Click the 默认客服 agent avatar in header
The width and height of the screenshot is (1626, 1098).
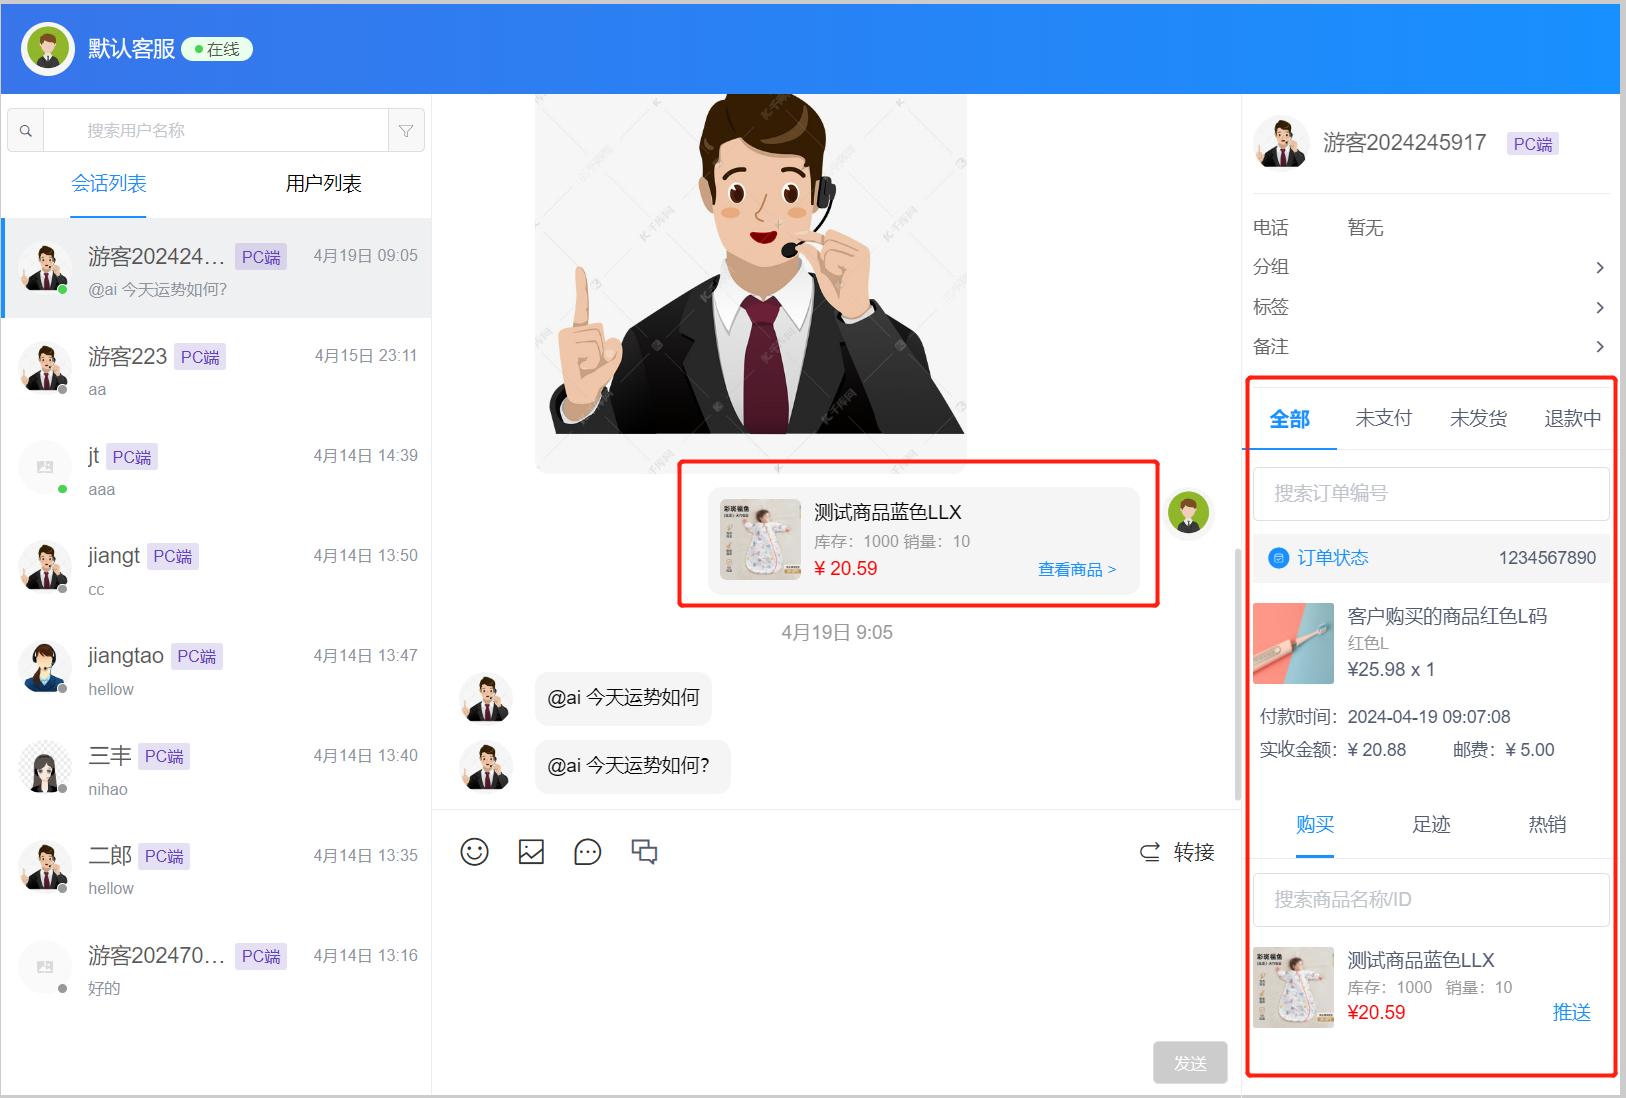click(x=47, y=48)
